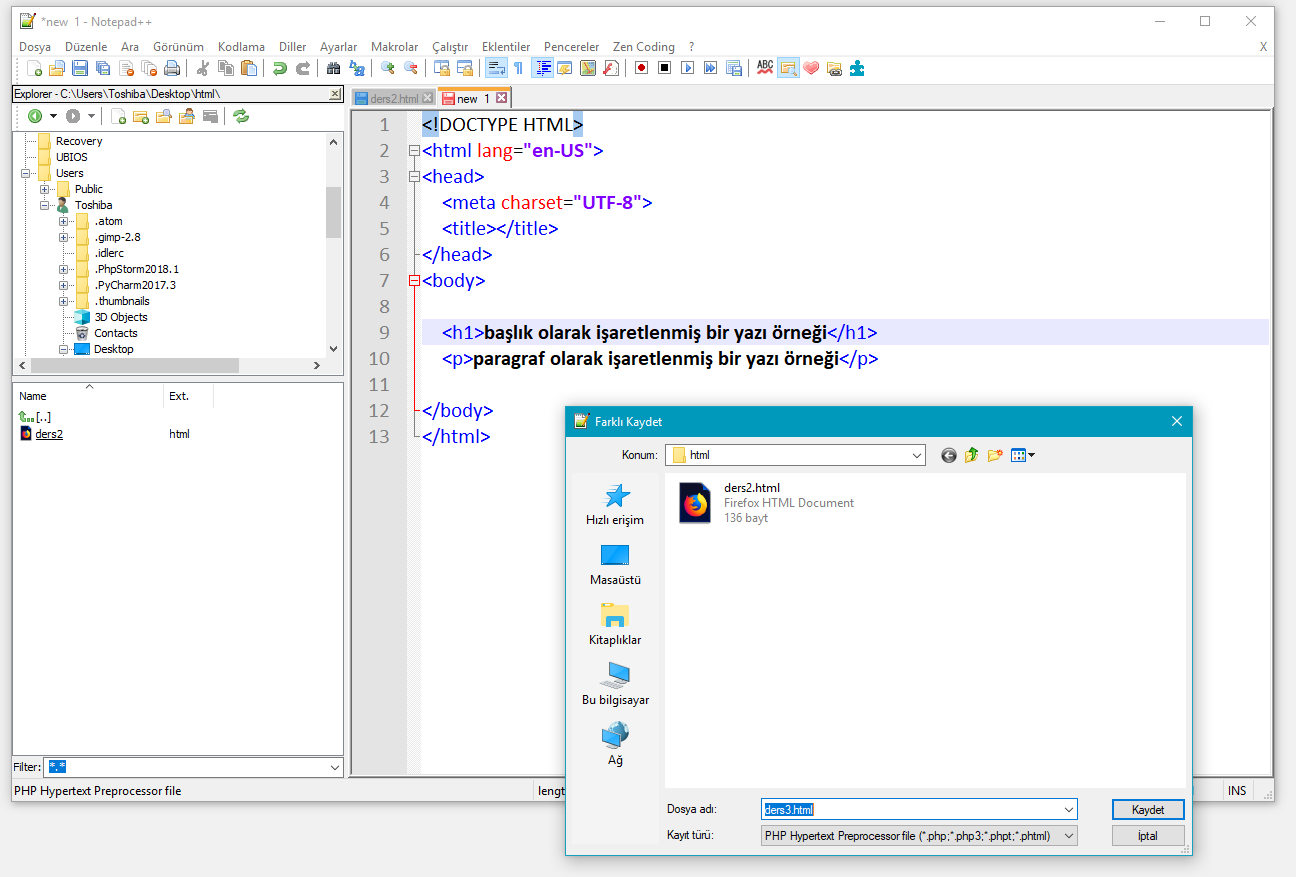
Task: Toggle word wrap toolbar icon
Action: [495, 68]
